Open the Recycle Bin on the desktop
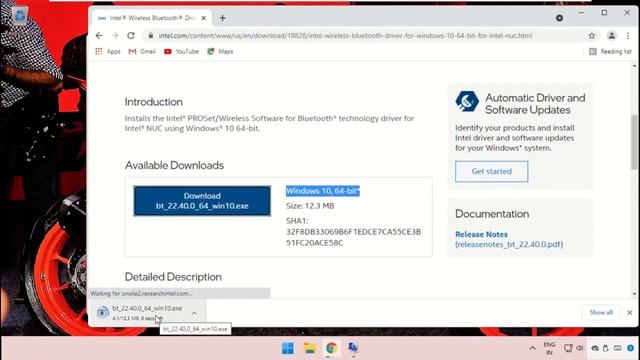 coord(19,16)
